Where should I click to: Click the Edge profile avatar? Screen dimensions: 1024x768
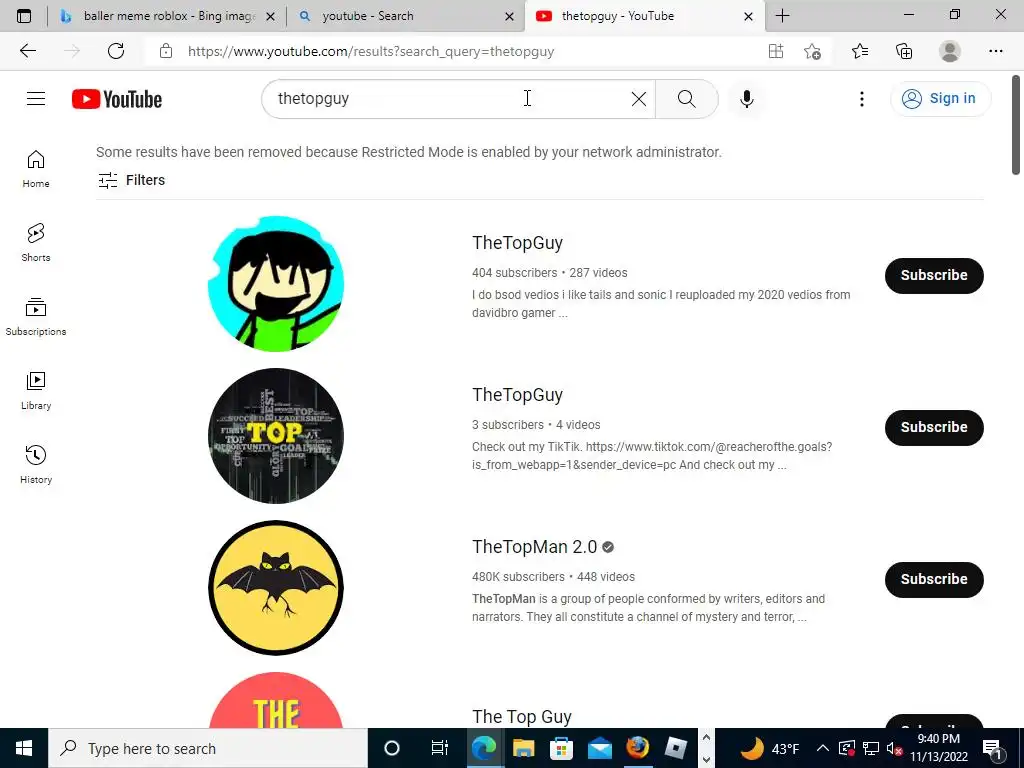[950, 51]
